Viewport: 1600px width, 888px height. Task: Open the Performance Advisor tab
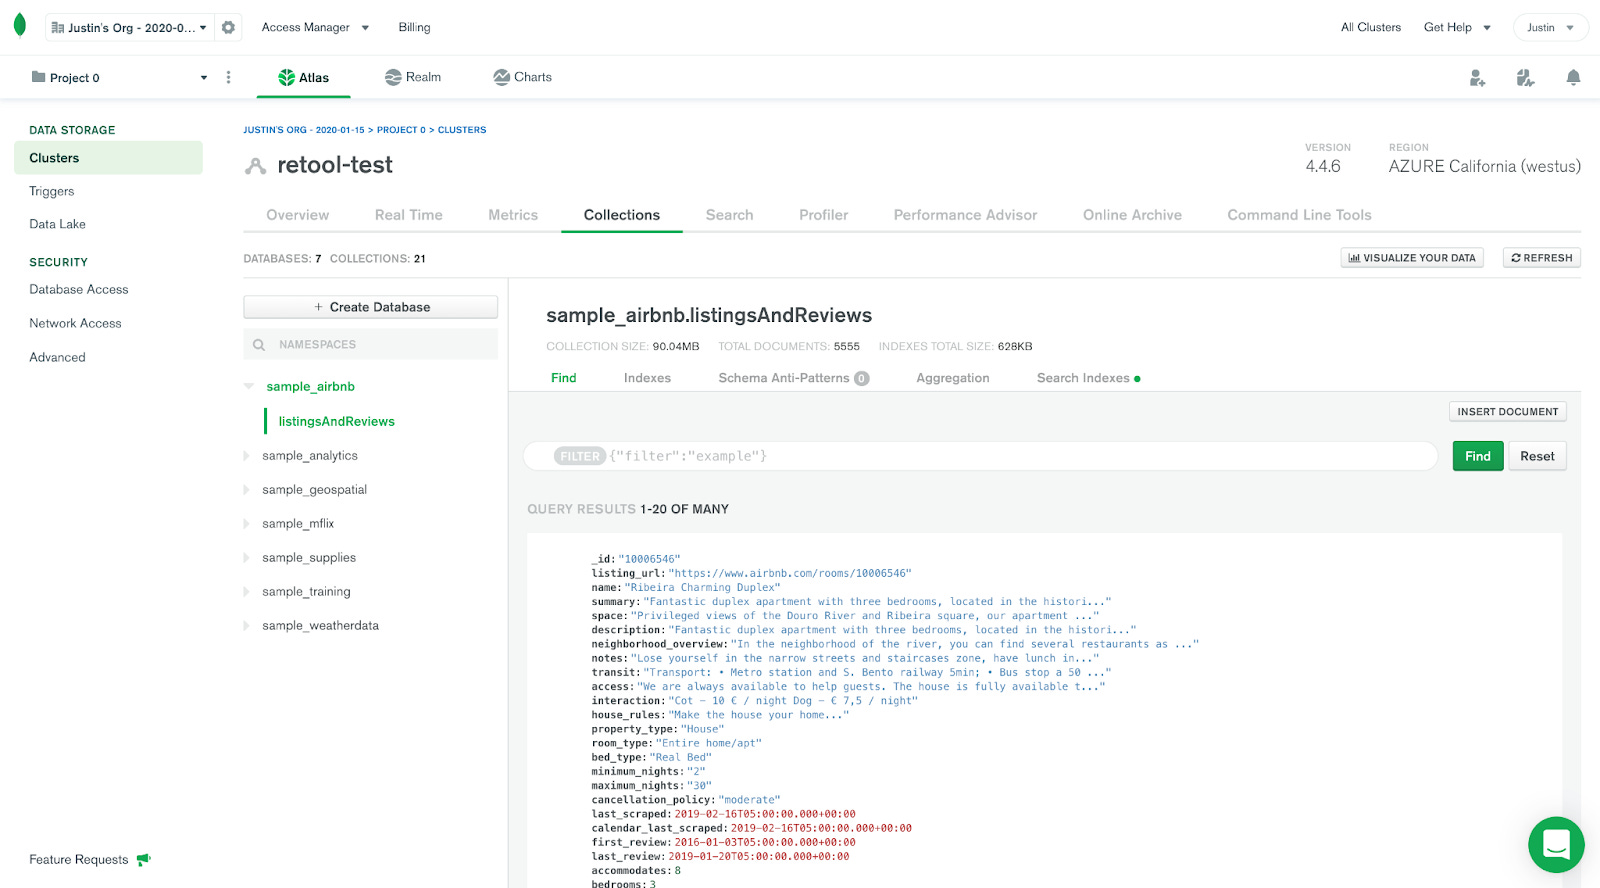(x=965, y=215)
